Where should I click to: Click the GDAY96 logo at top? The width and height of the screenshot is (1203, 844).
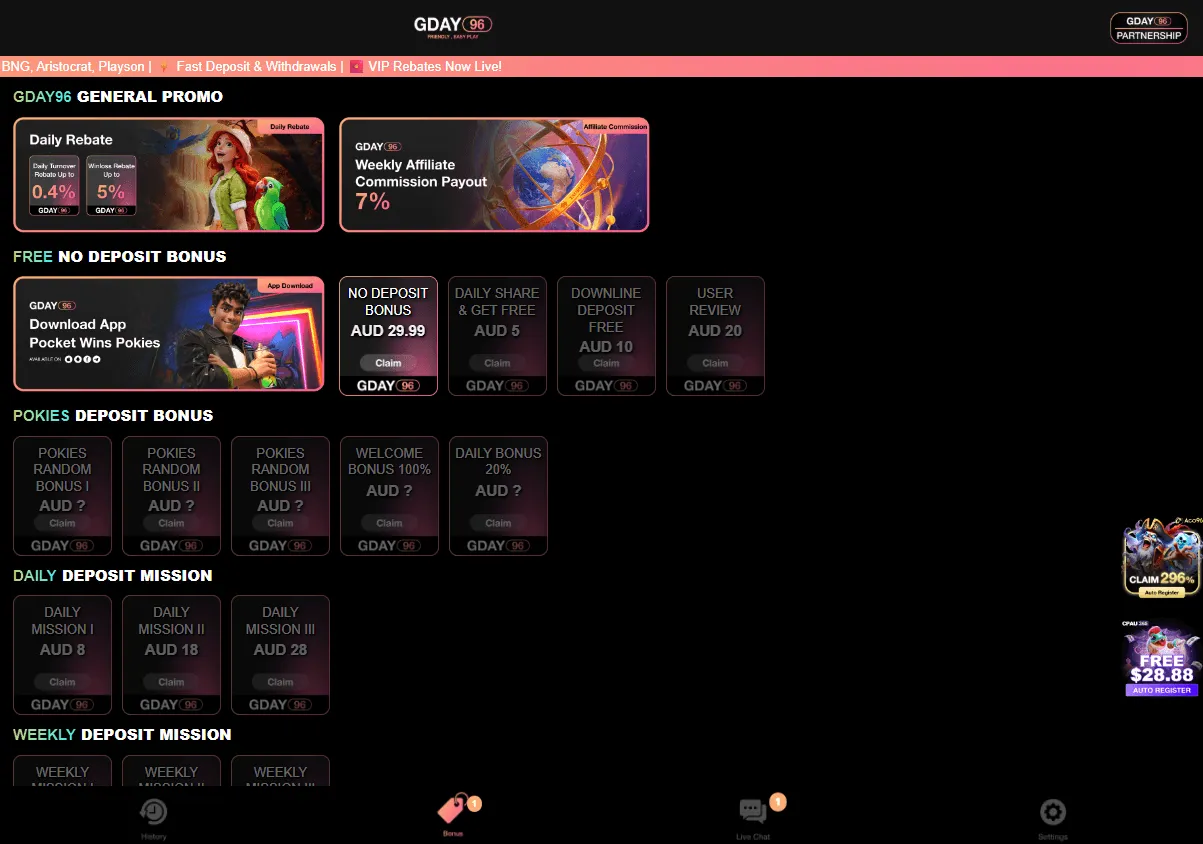[x=452, y=26]
